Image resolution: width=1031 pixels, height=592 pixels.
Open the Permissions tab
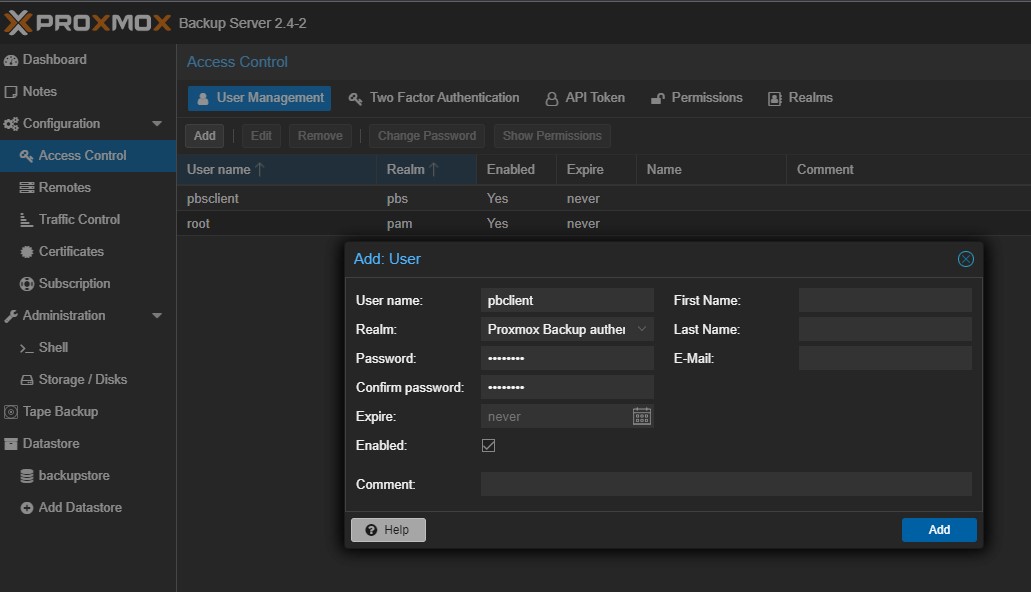pos(697,98)
